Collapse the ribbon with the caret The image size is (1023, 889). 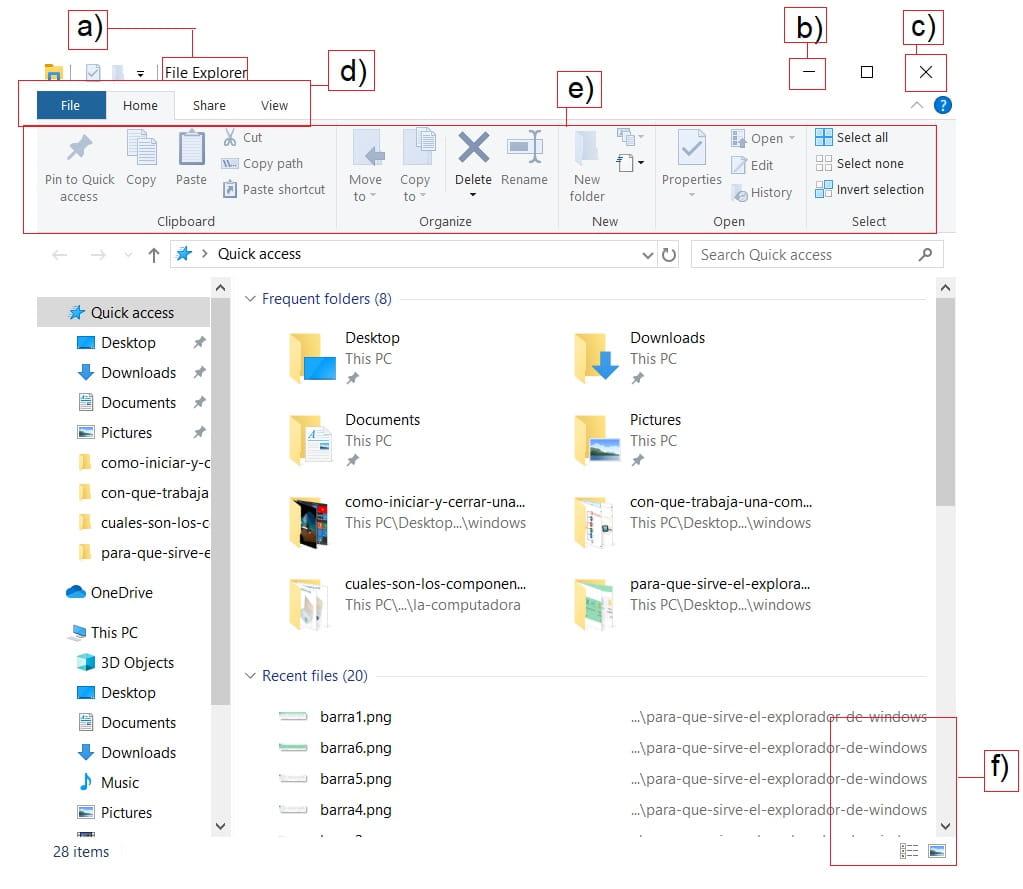(x=917, y=105)
